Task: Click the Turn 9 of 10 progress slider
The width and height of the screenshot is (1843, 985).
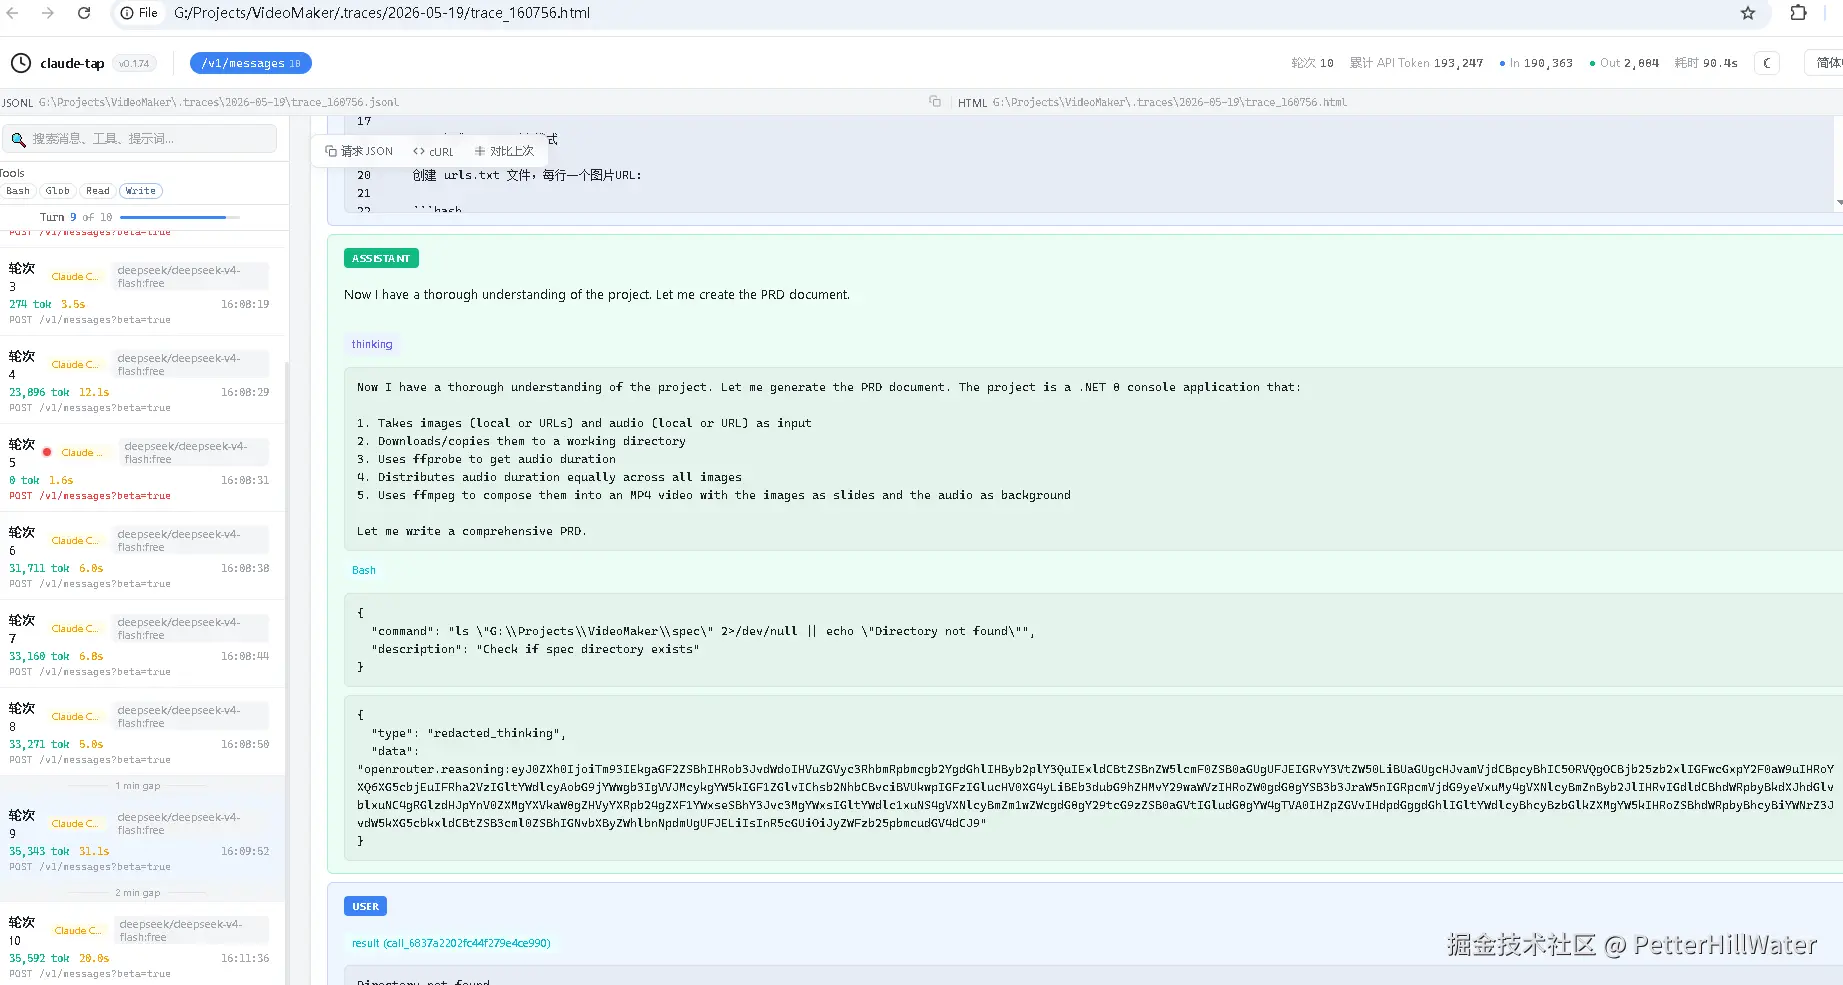Action: (179, 217)
